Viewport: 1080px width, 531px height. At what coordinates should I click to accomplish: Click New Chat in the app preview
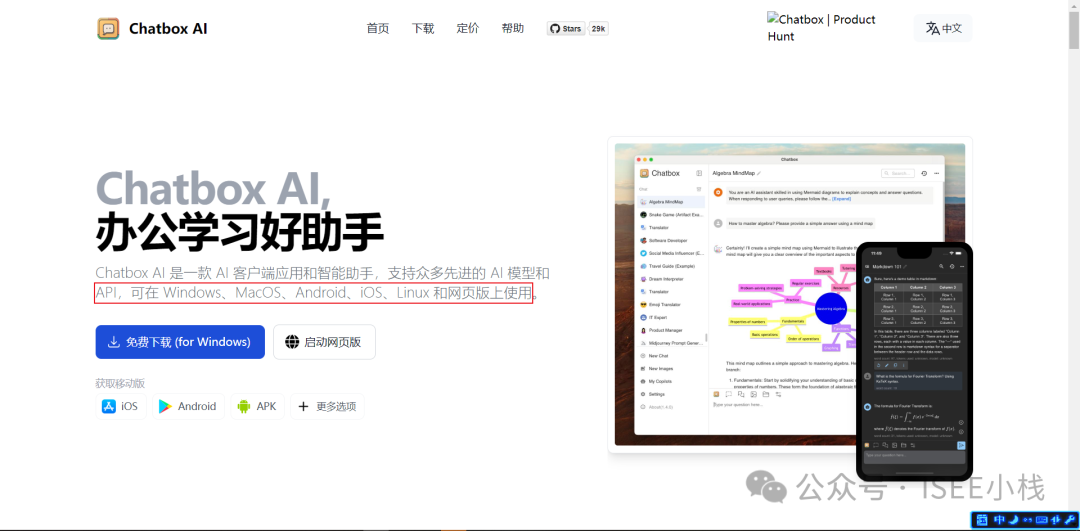[x=672, y=355]
